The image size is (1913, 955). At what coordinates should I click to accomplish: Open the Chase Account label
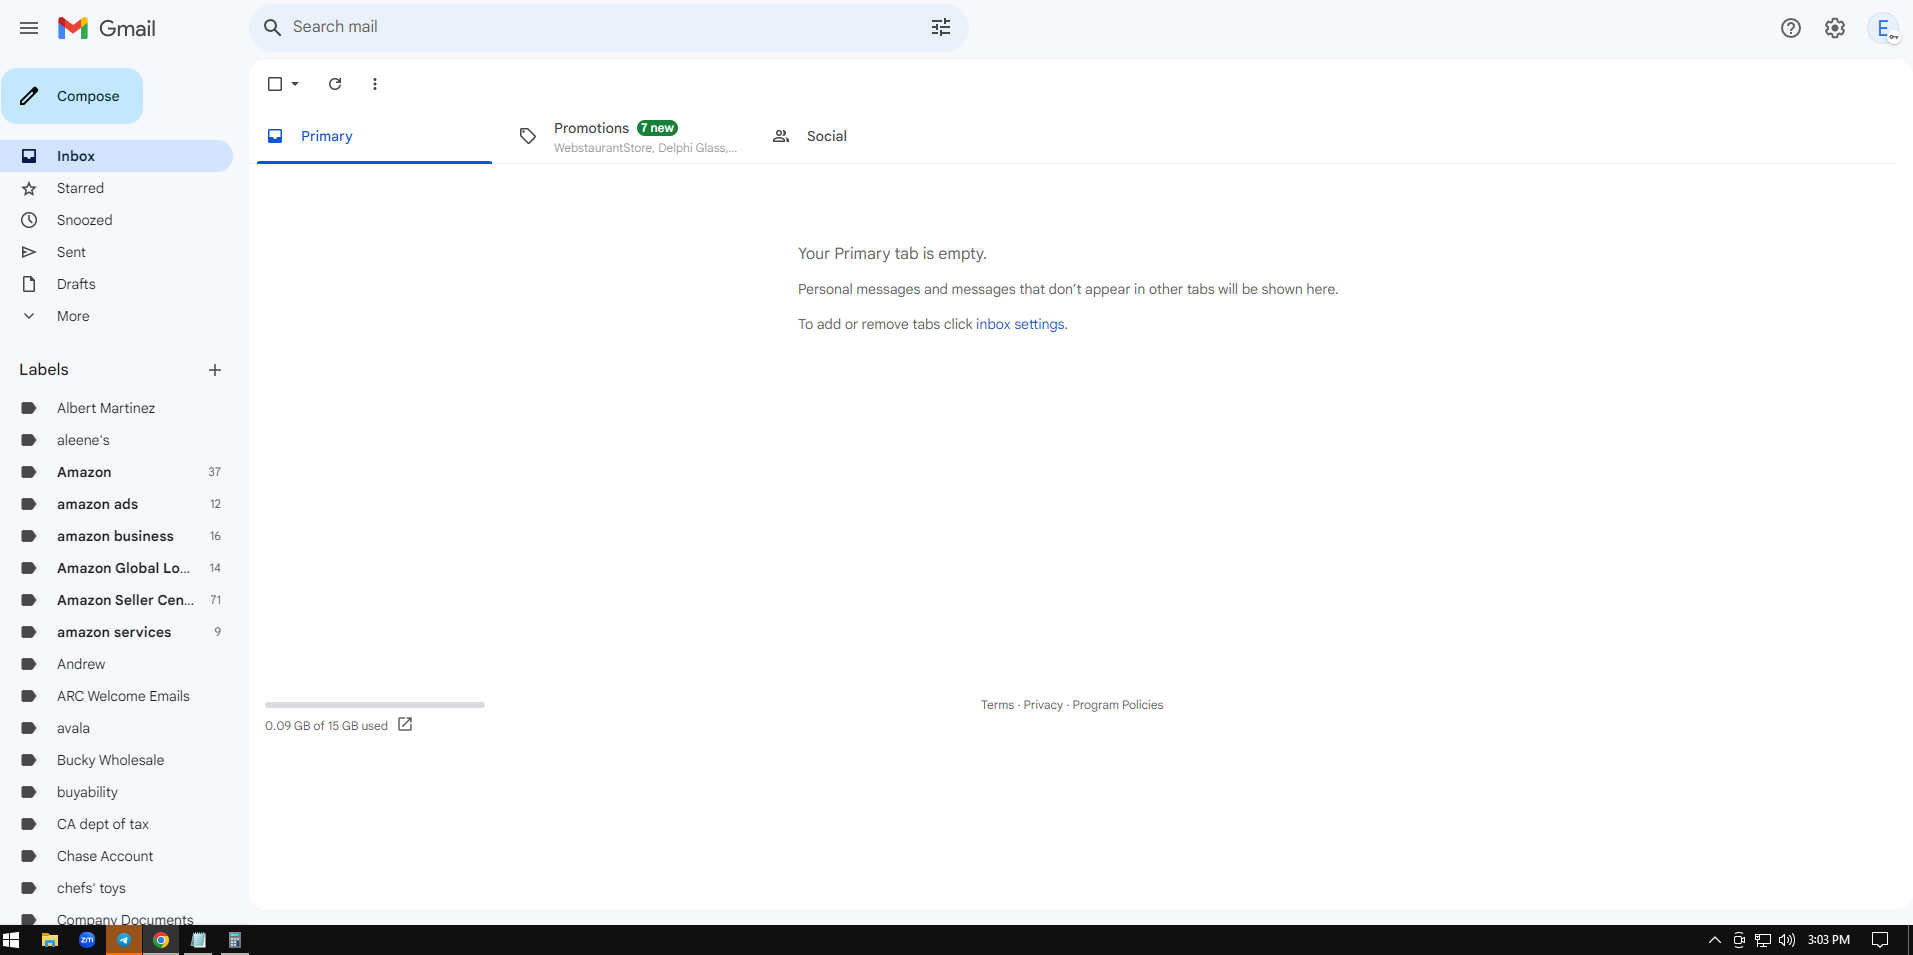116,856
